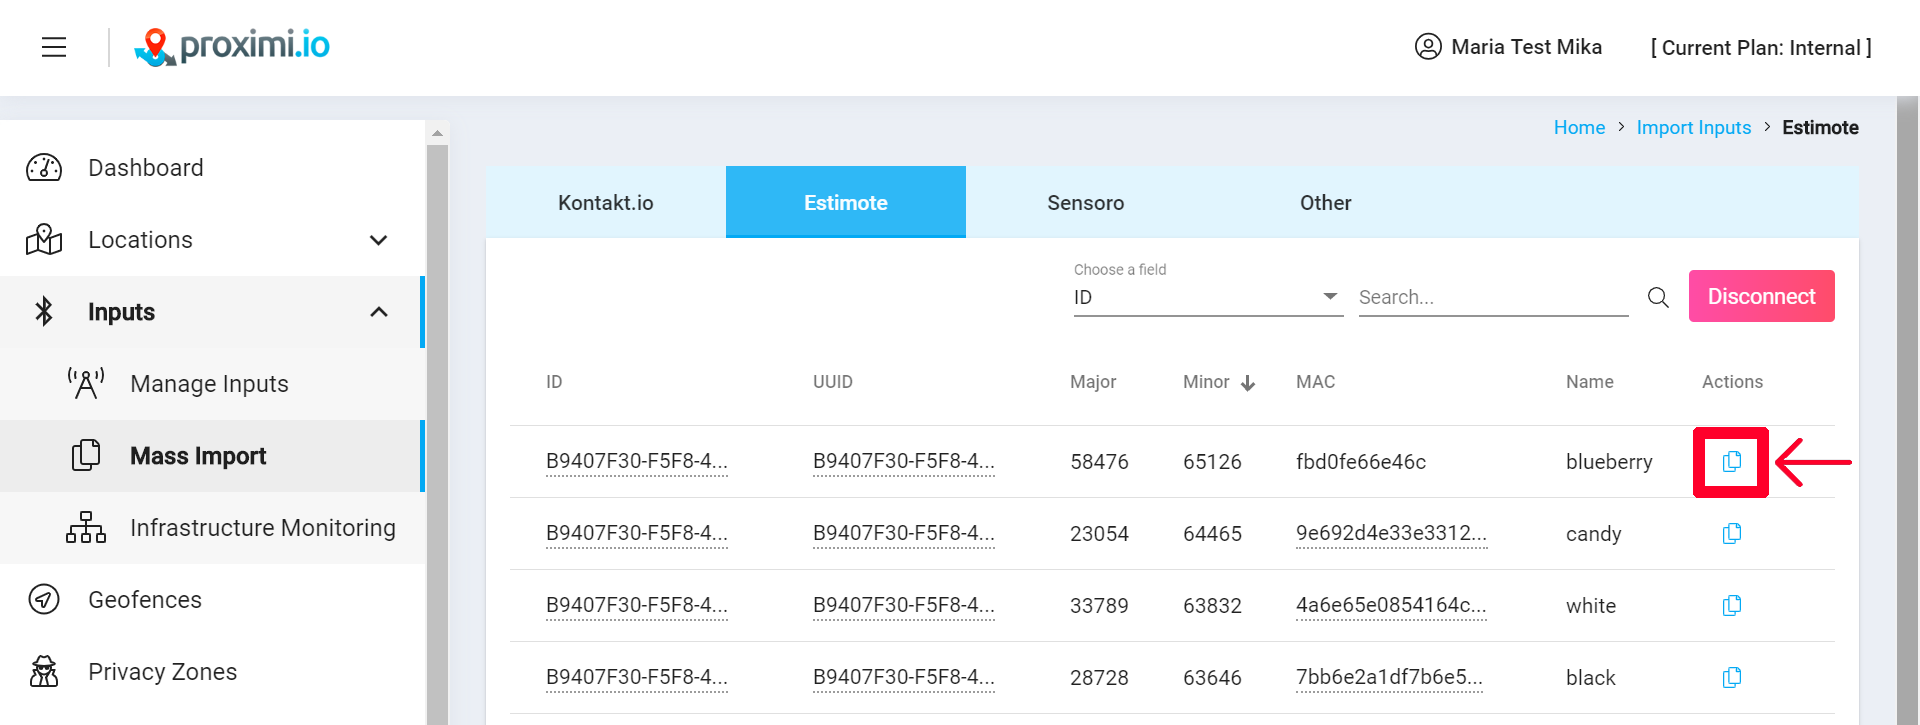
Task: Click the page's right vertical scrollbar
Action: [x=1908, y=410]
